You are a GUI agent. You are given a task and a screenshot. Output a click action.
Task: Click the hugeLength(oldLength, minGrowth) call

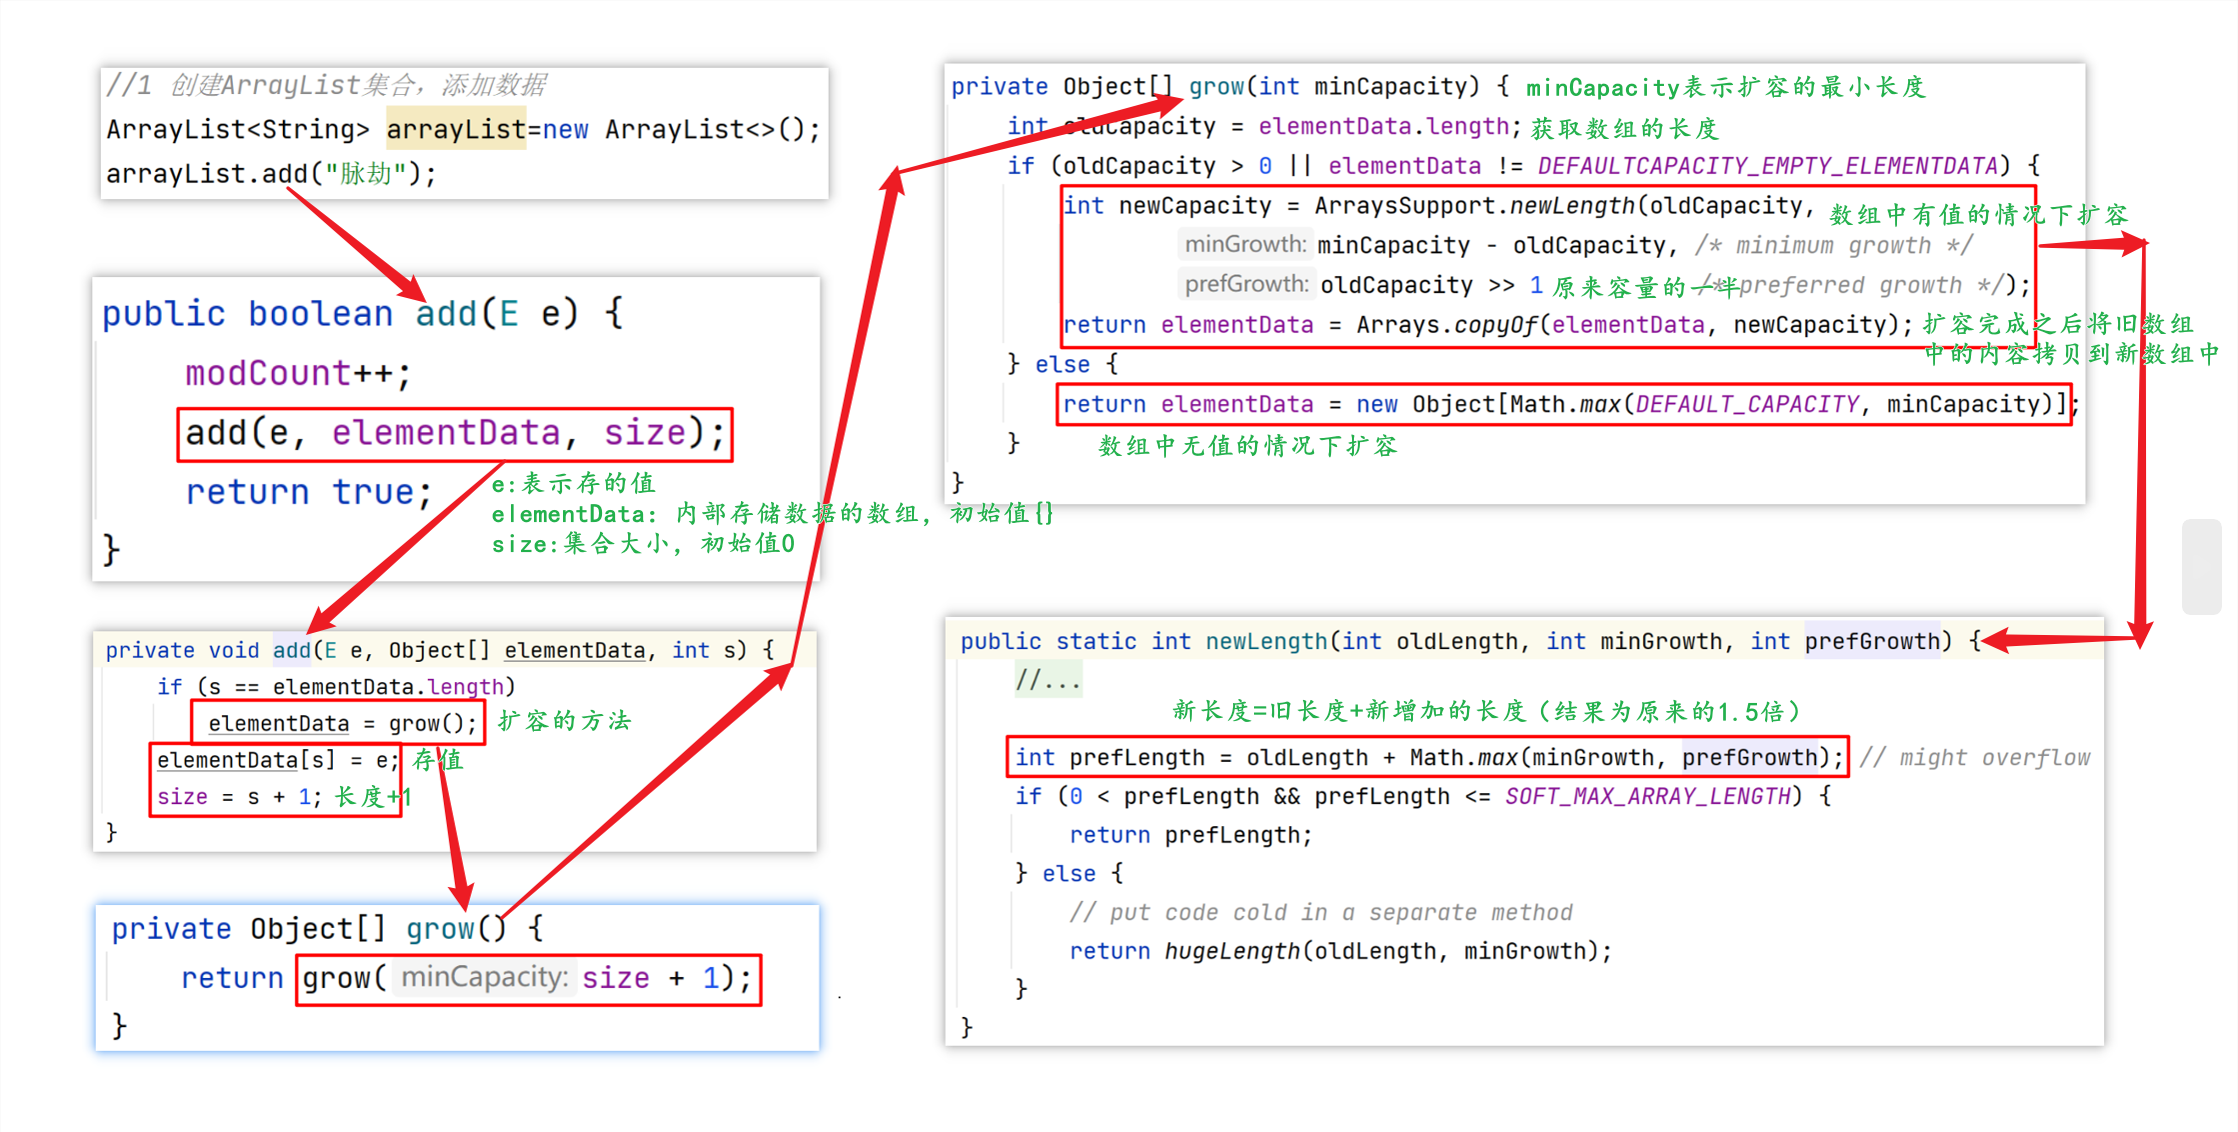[1386, 951]
